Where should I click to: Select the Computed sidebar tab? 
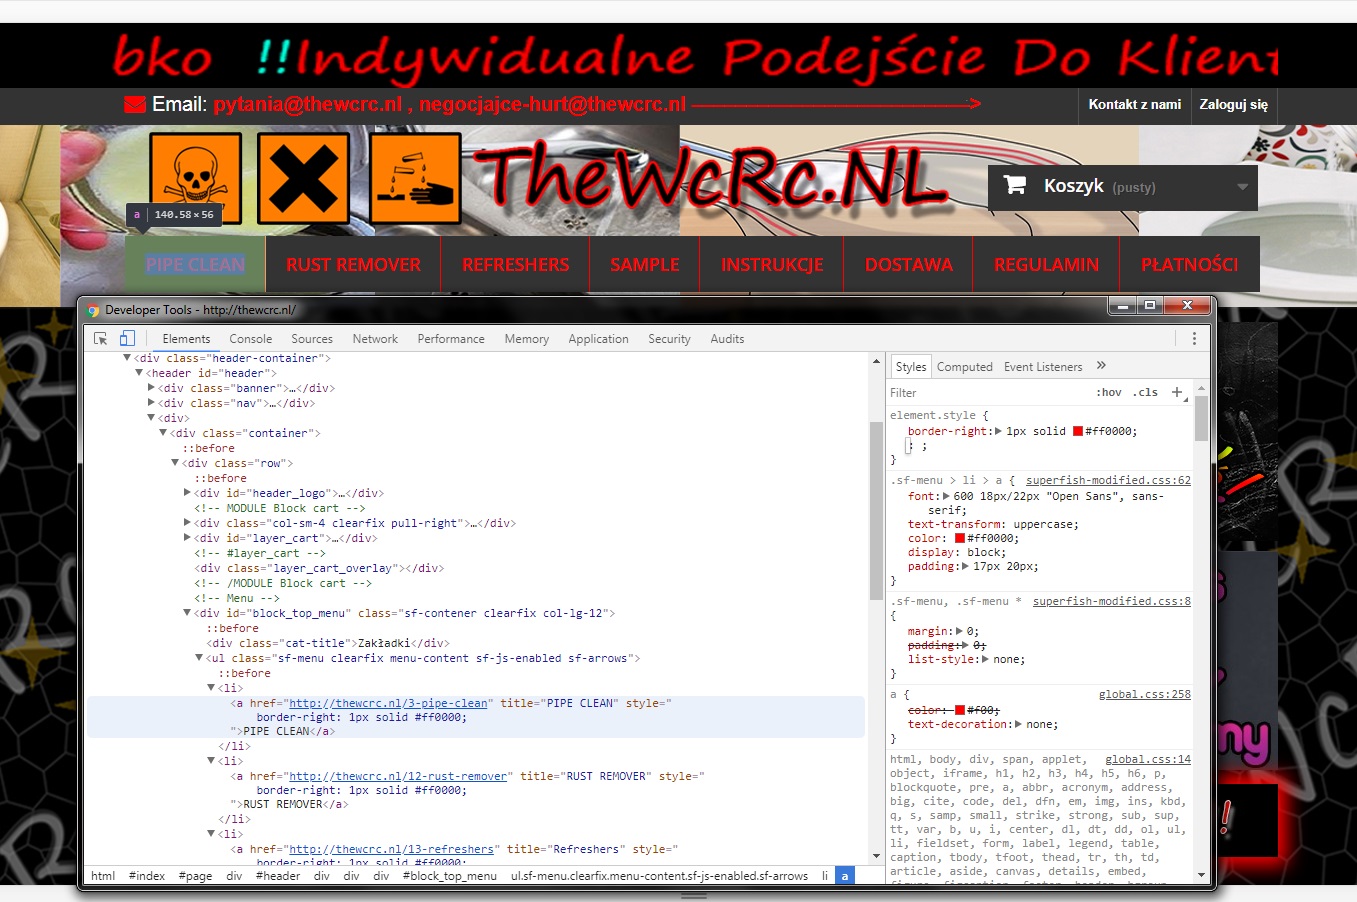pyautogui.click(x=965, y=367)
